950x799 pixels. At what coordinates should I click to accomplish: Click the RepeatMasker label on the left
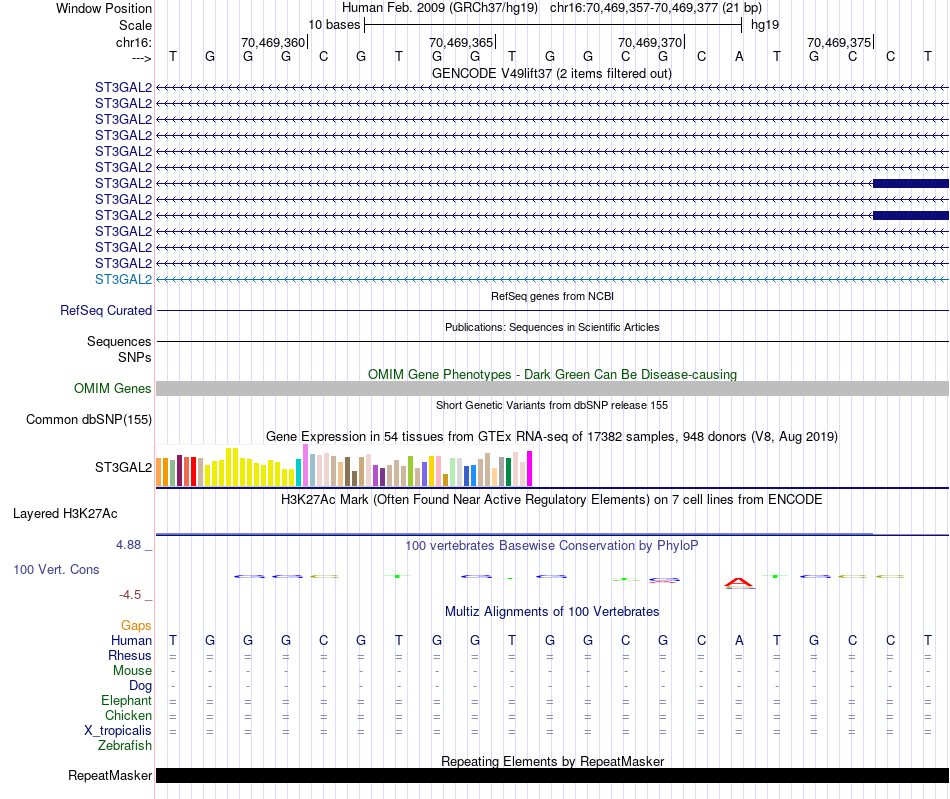pyautogui.click(x=110, y=775)
